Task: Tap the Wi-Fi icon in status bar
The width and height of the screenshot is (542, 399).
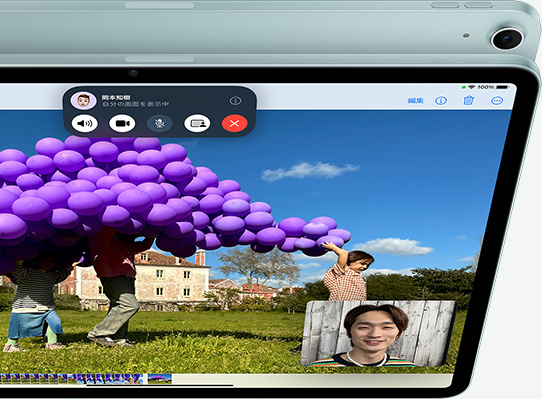Action: (471, 87)
